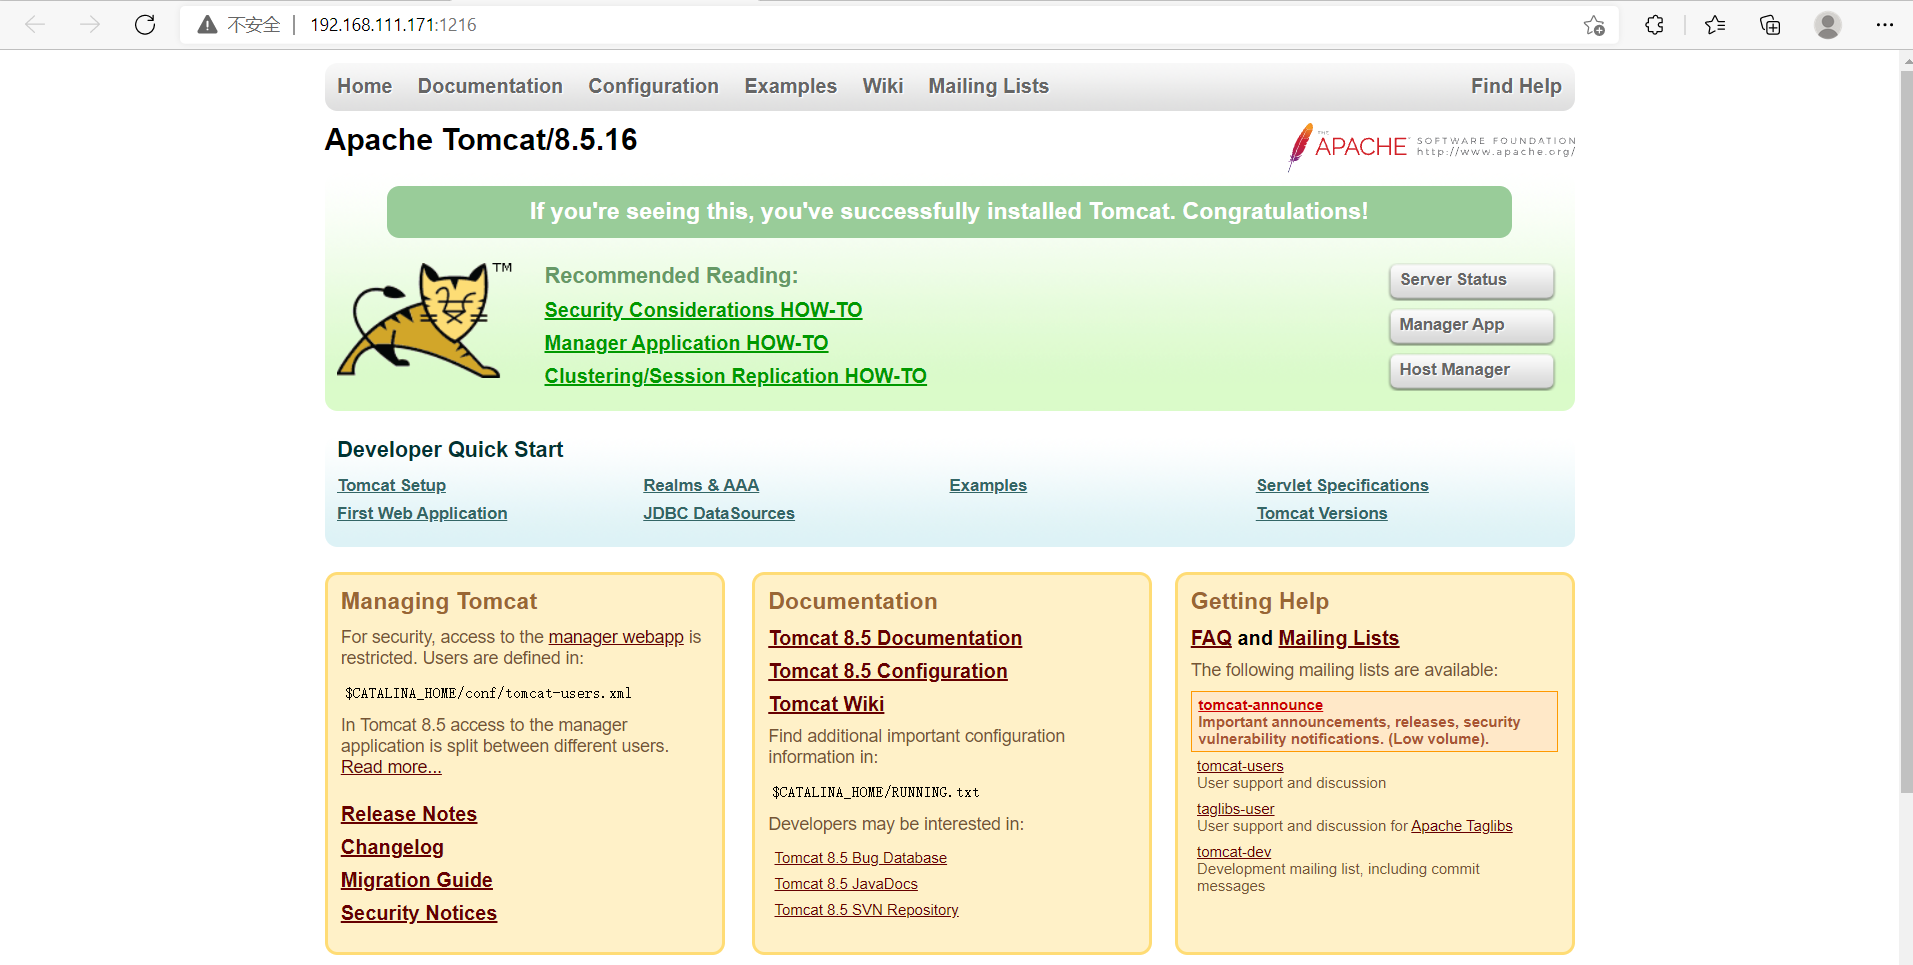
Task: Click the Manager App button
Action: pyautogui.click(x=1471, y=325)
